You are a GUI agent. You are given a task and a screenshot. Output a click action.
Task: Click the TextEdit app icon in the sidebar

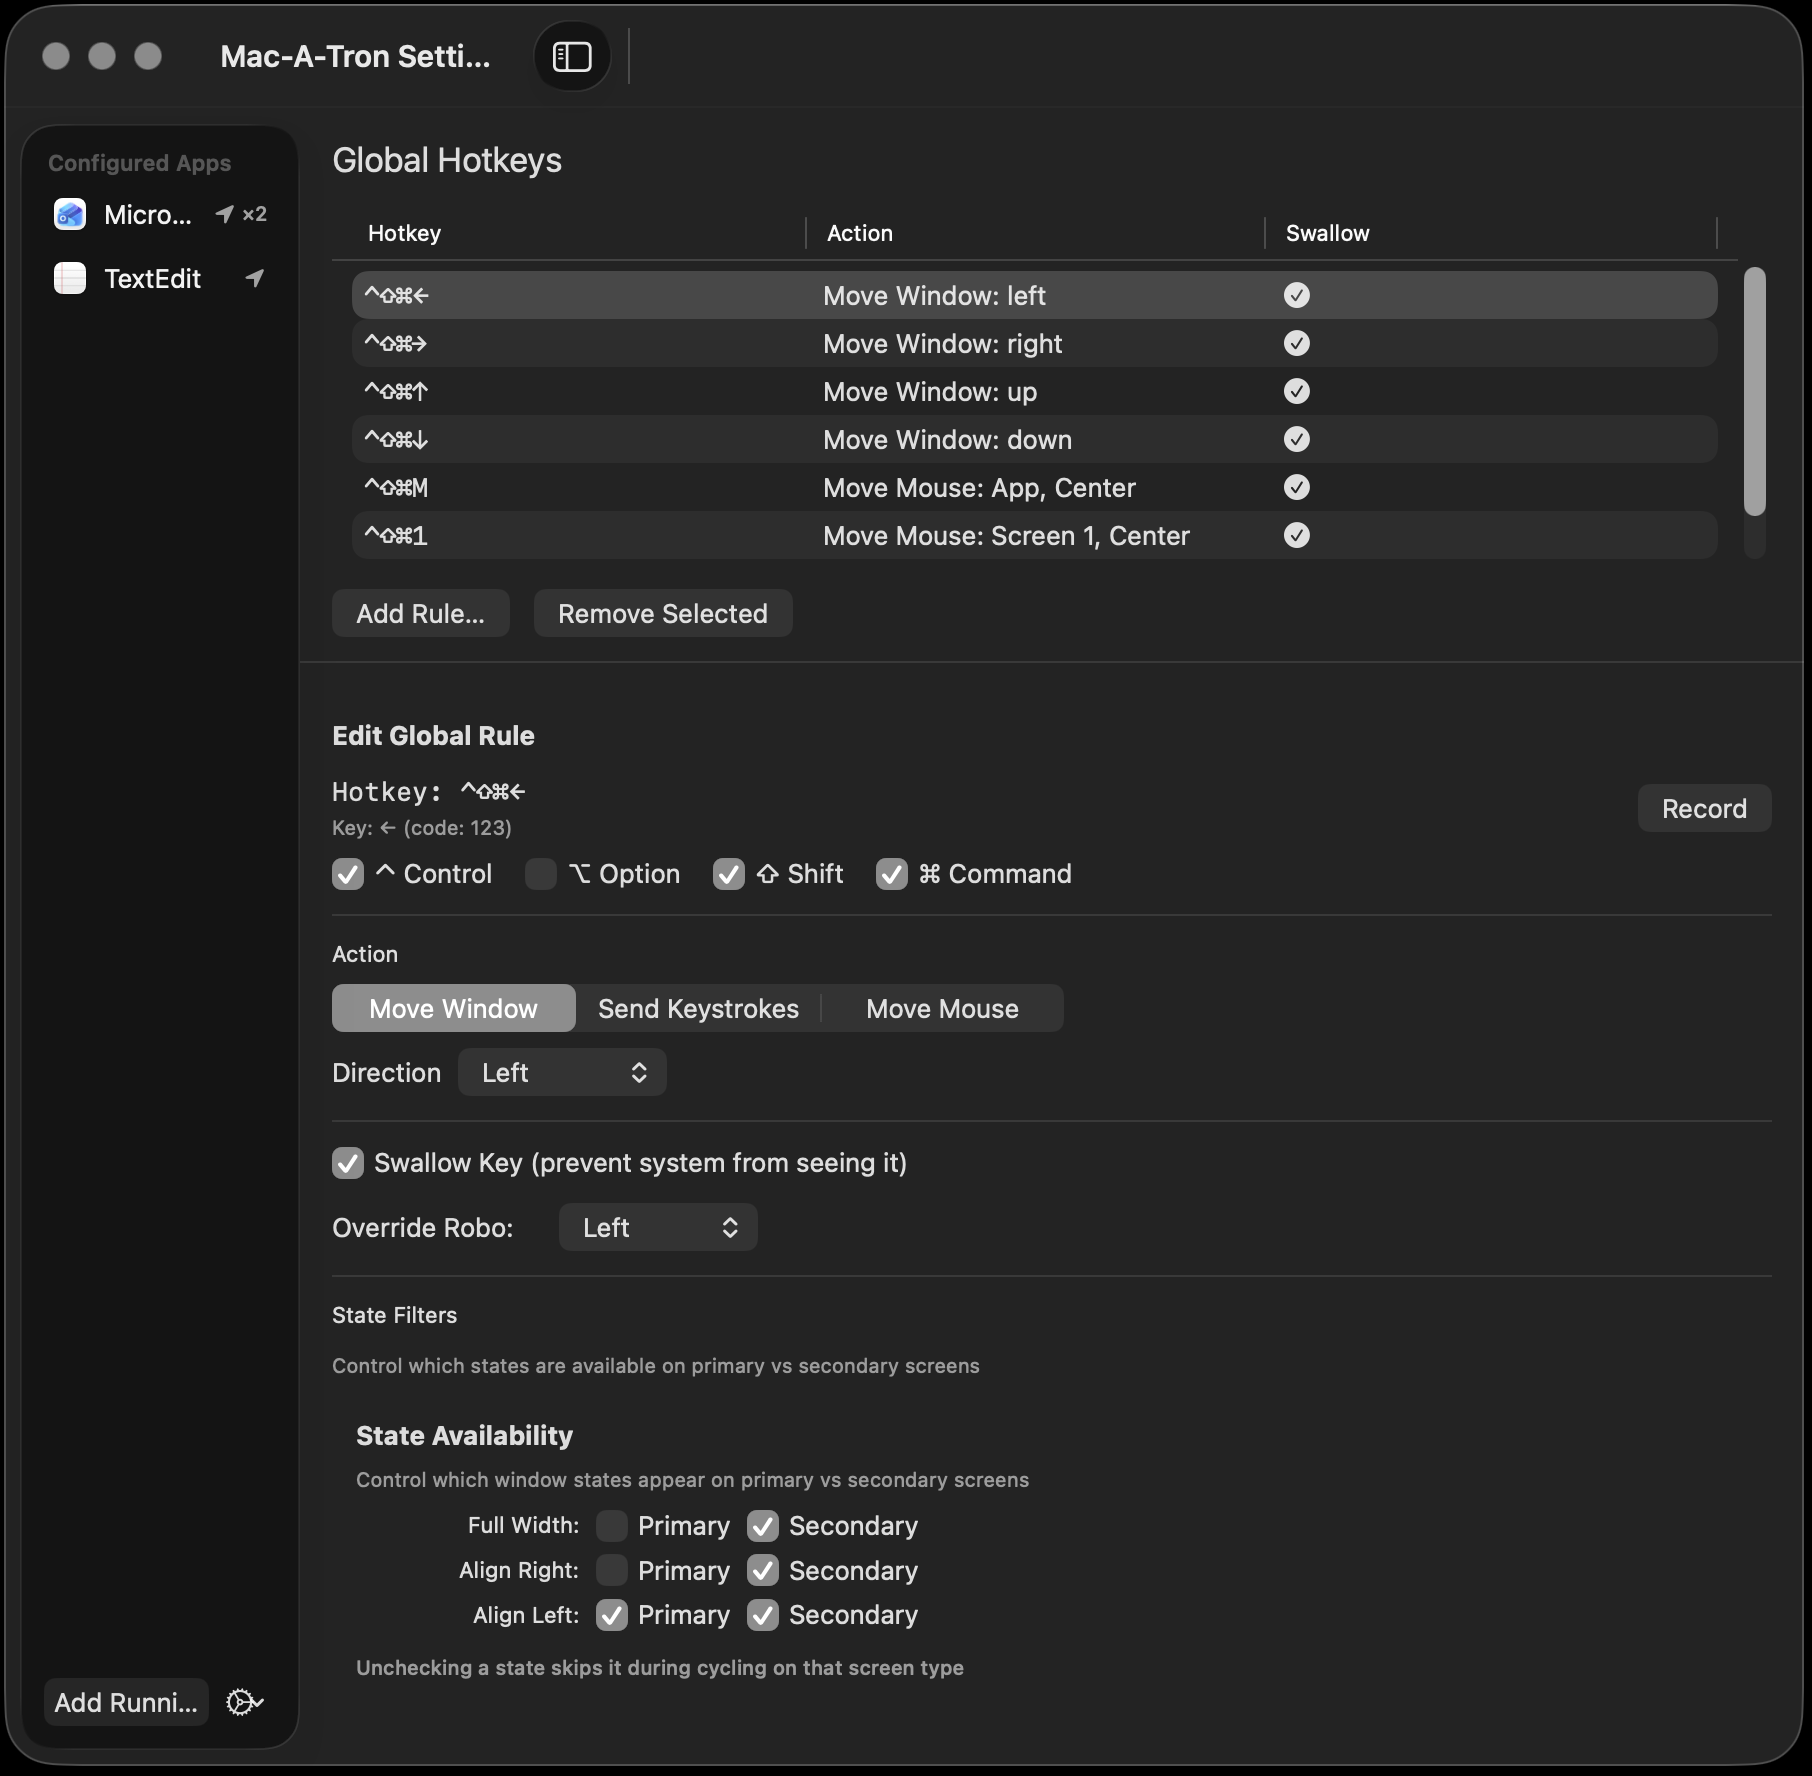(x=69, y=278)
